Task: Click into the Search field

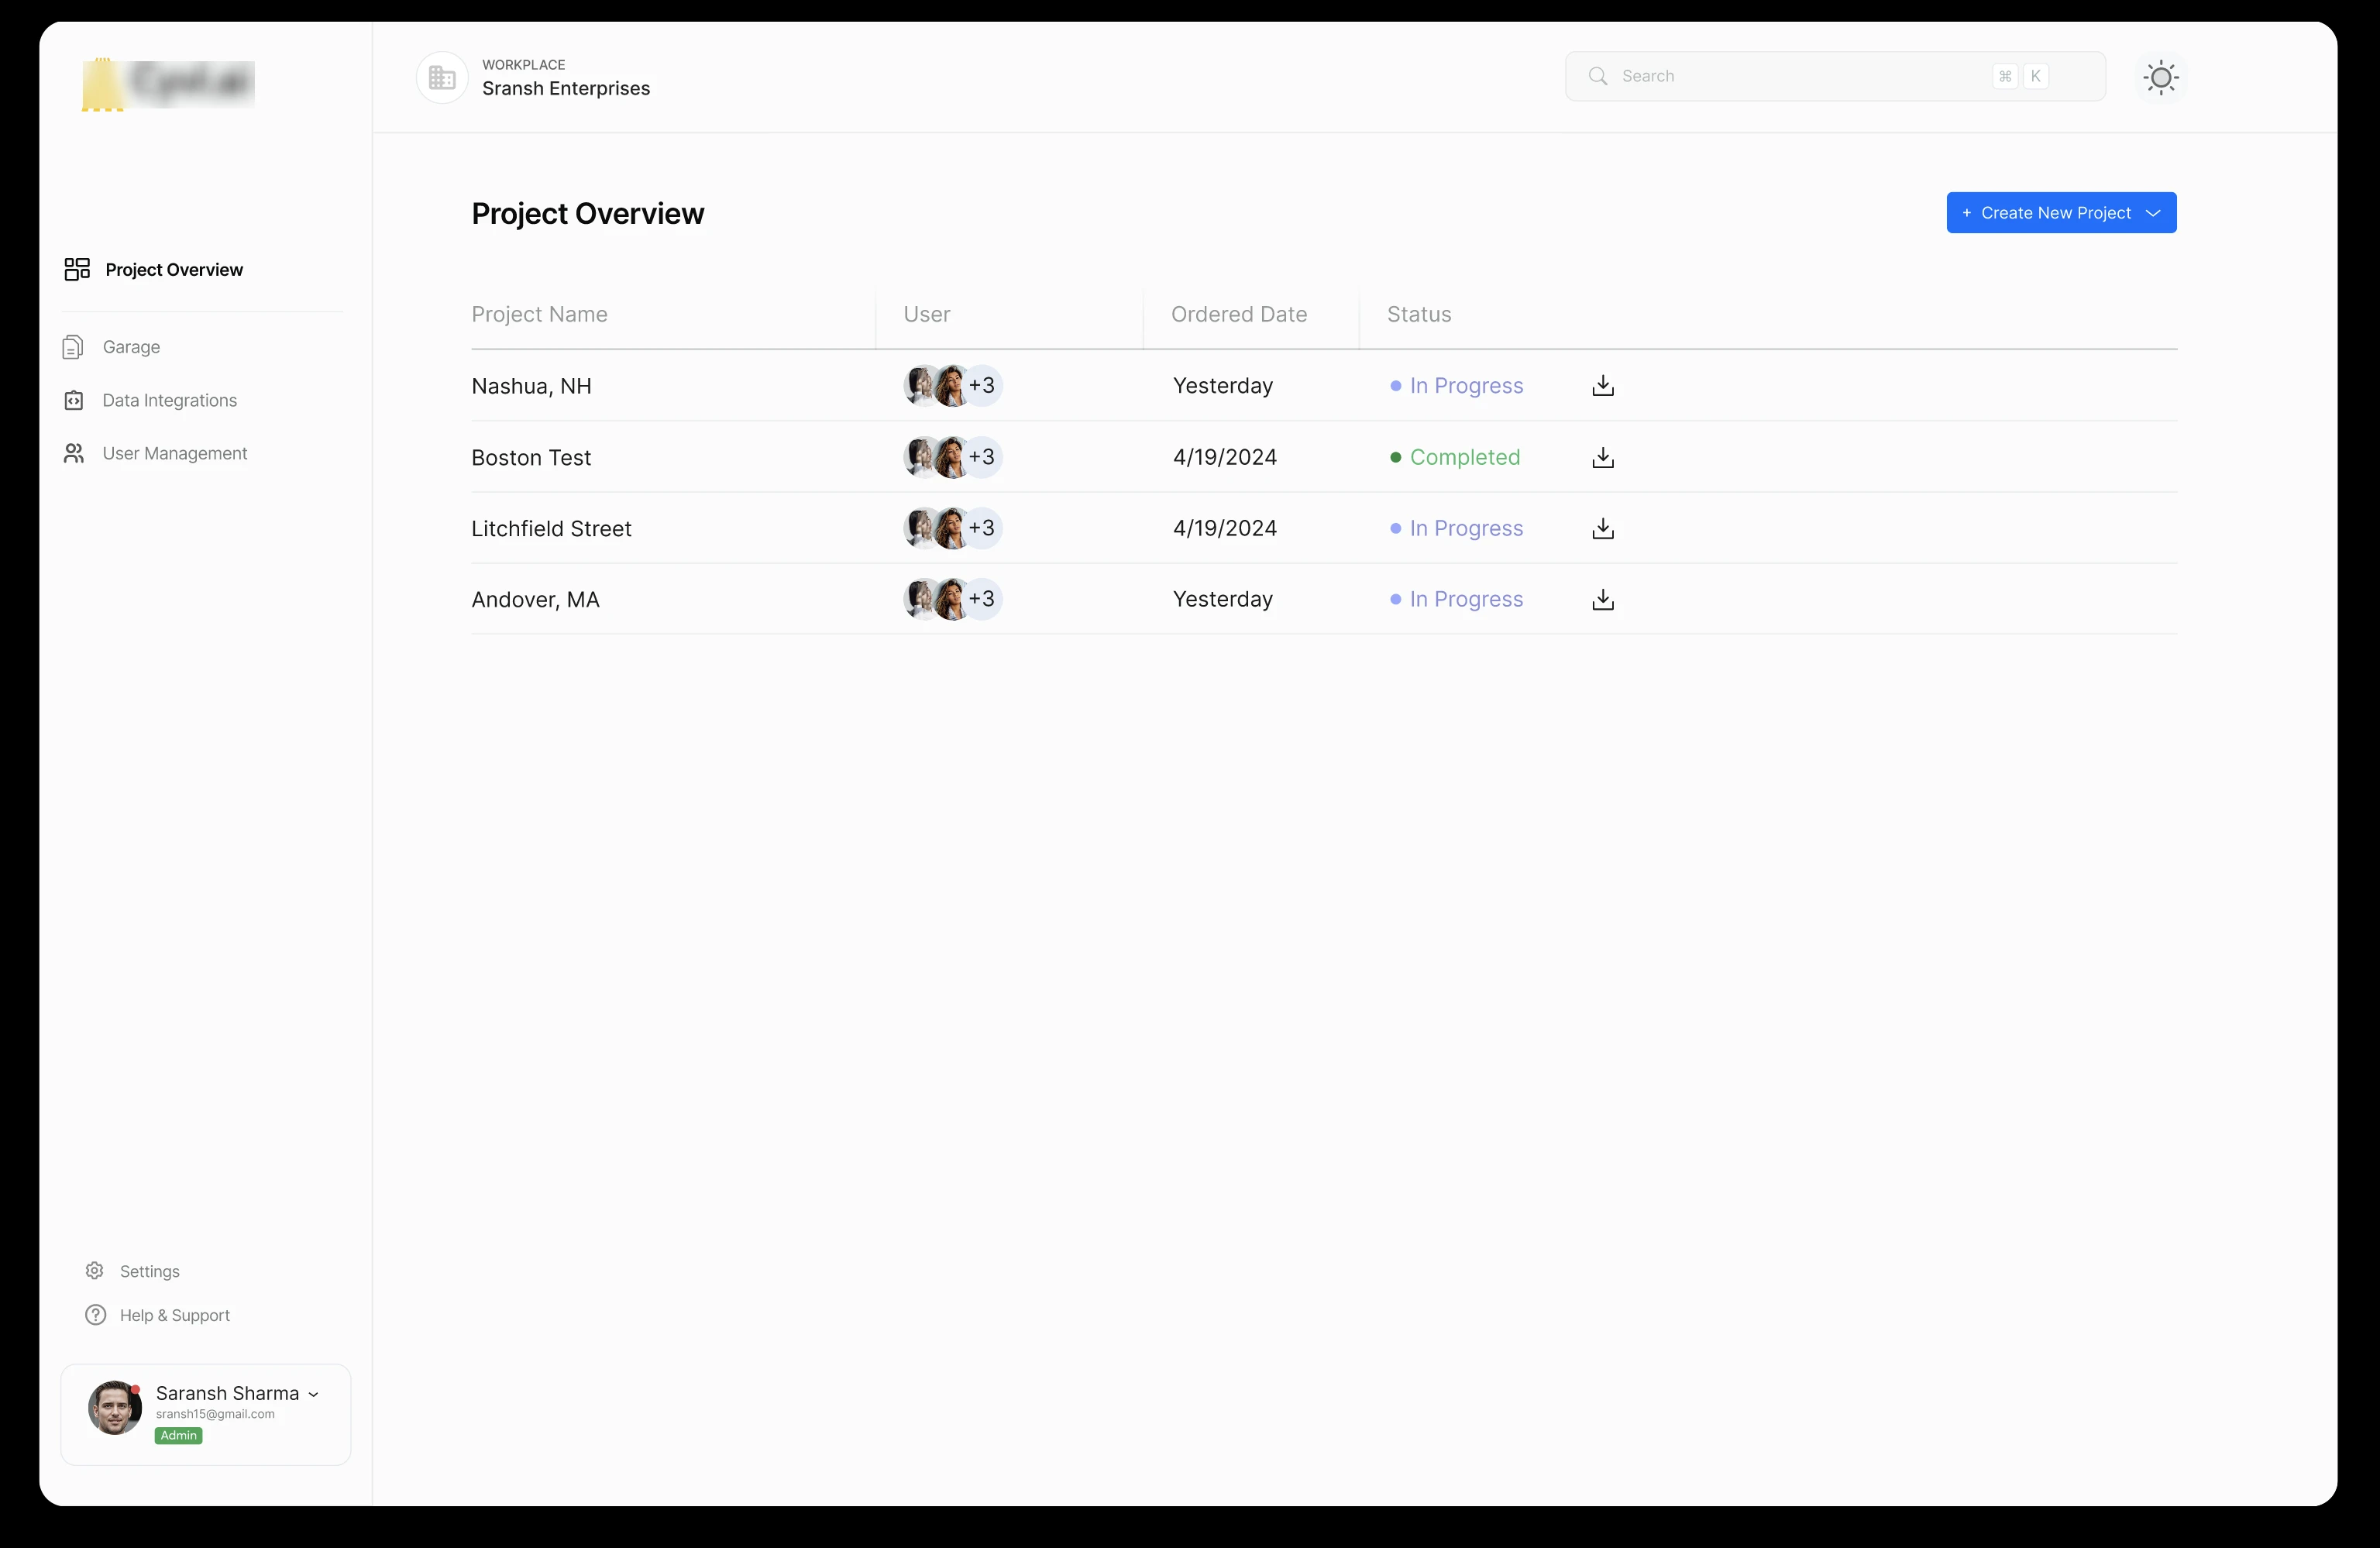Action: click(1800, 76)
